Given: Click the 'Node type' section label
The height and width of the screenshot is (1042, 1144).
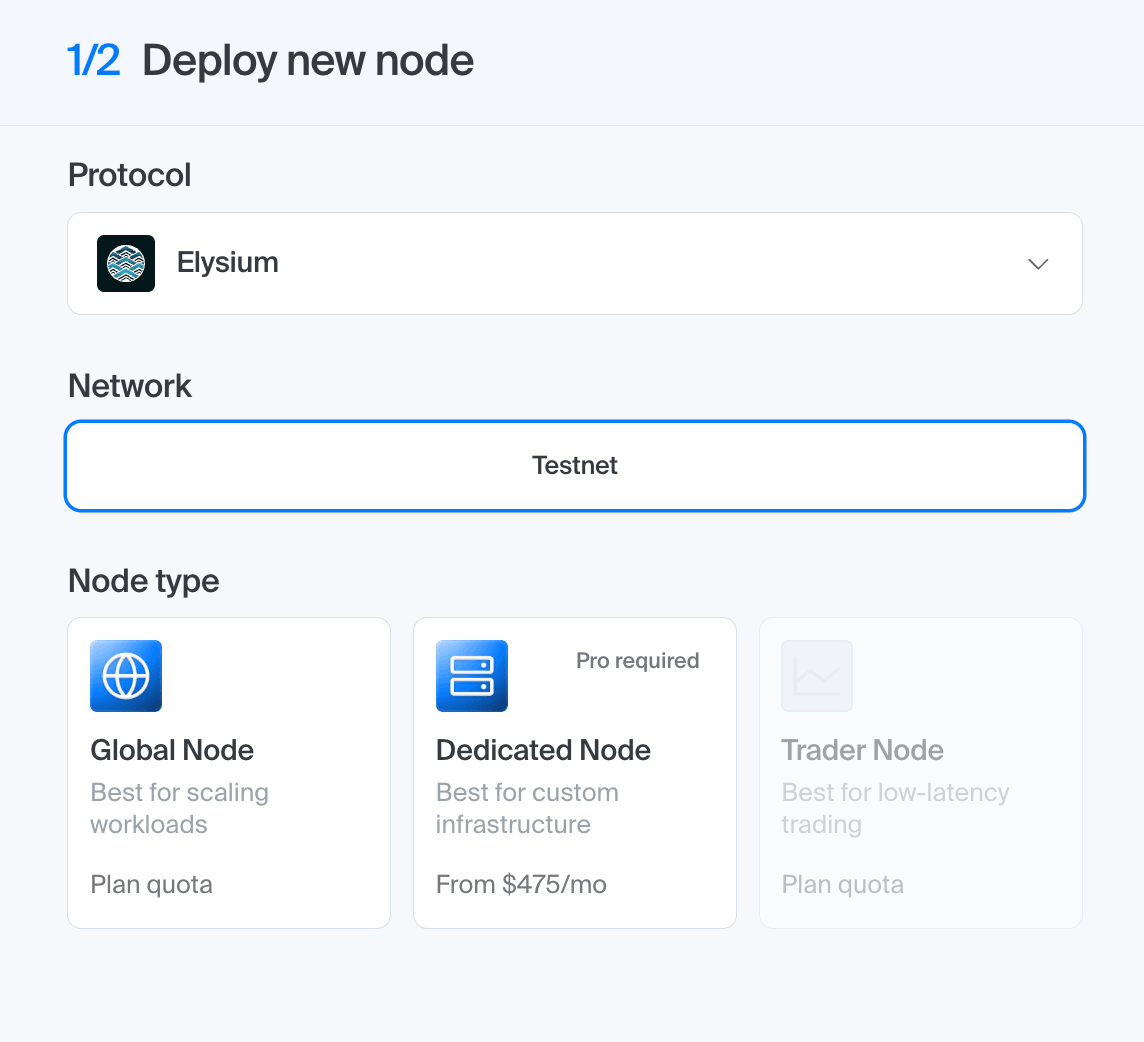Looking at the screenshot, I should tap(144, 582).
